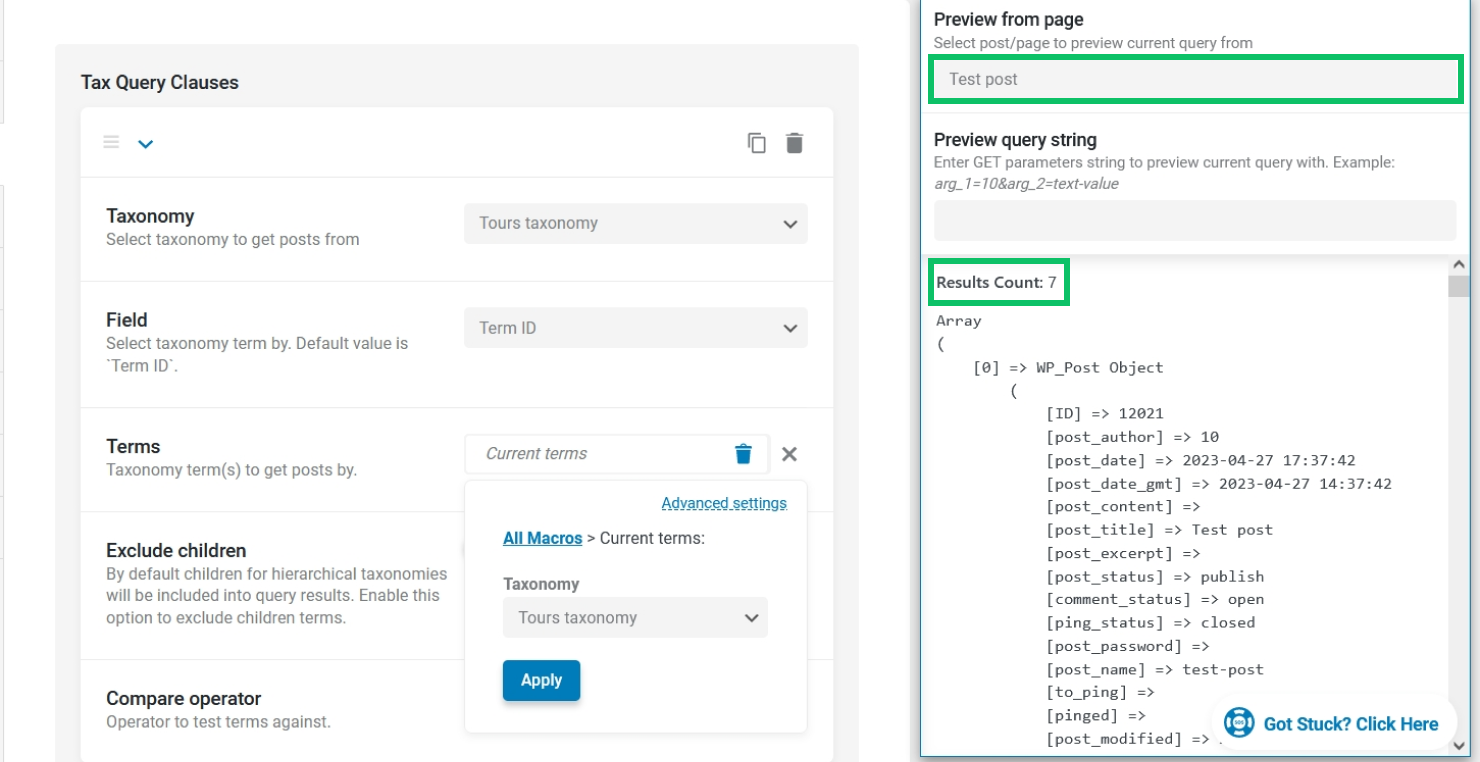Click the Tax Query Clauses heading
Image resolution: width=1480 pixels, height=762 pixels.
[160, 82]
